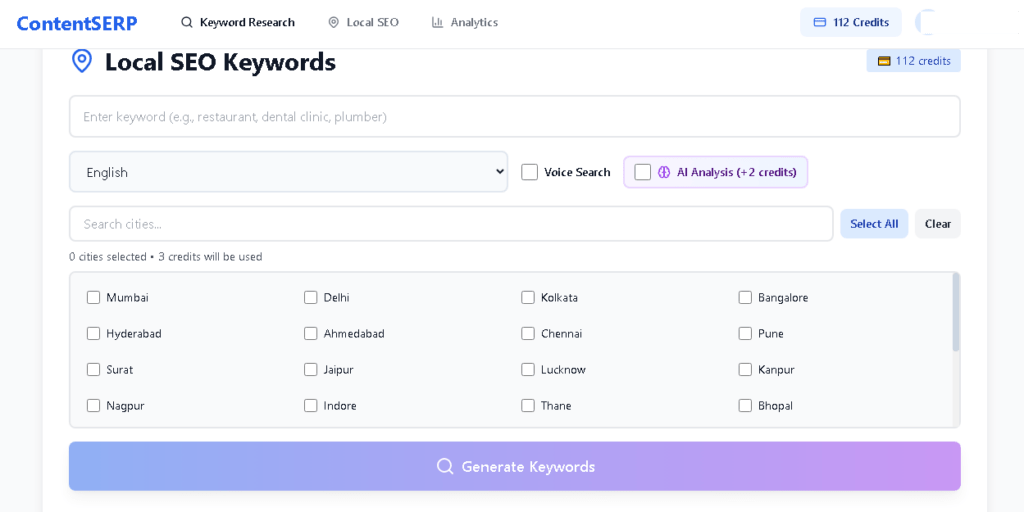Image resolution: width=1024 pixels, height=512 pixels.
Task: Open the English language dropdown
Action: (288, 172)
